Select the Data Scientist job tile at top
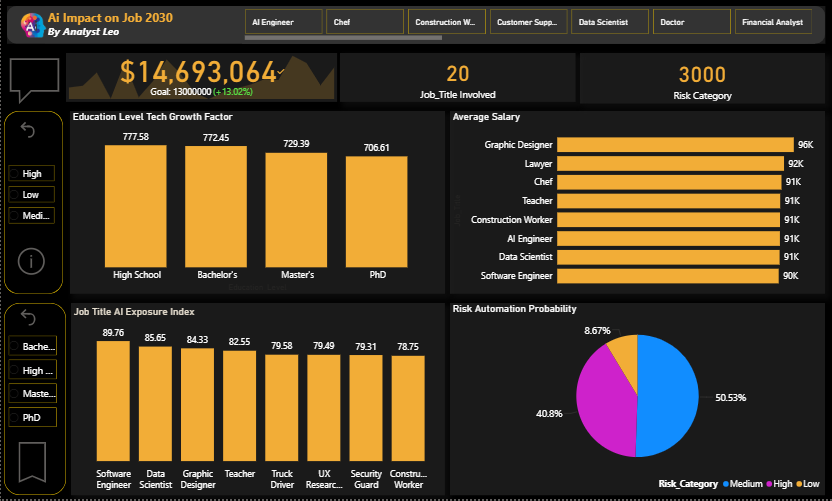Image resolution: width=832 pixels, height=501 pixels. (x=610, y=22)
